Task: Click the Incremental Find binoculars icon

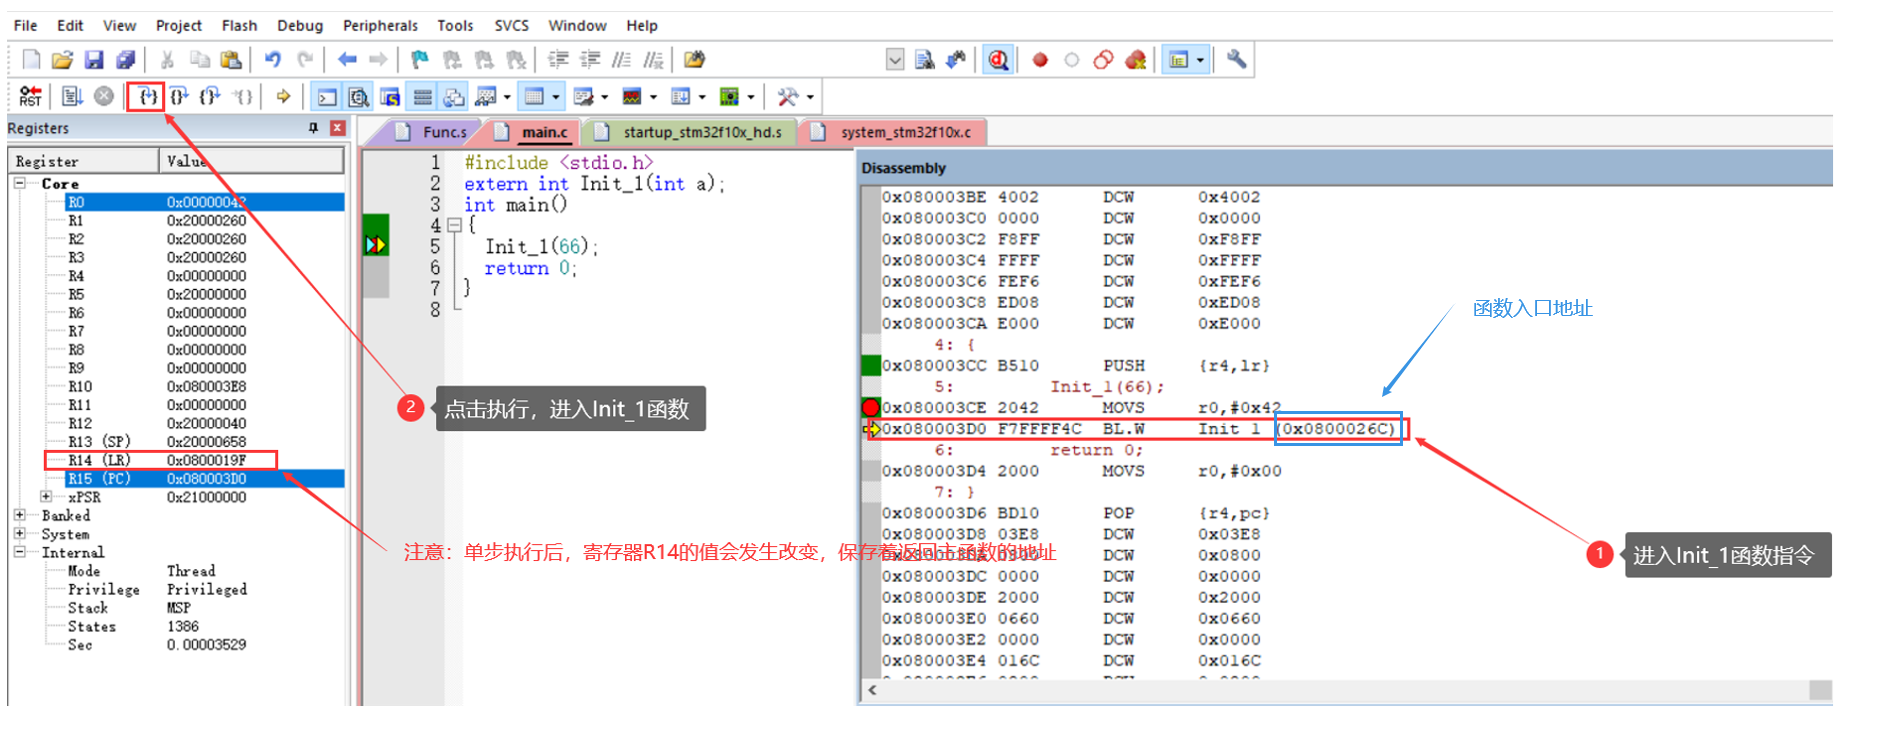Action: [957, 60]
